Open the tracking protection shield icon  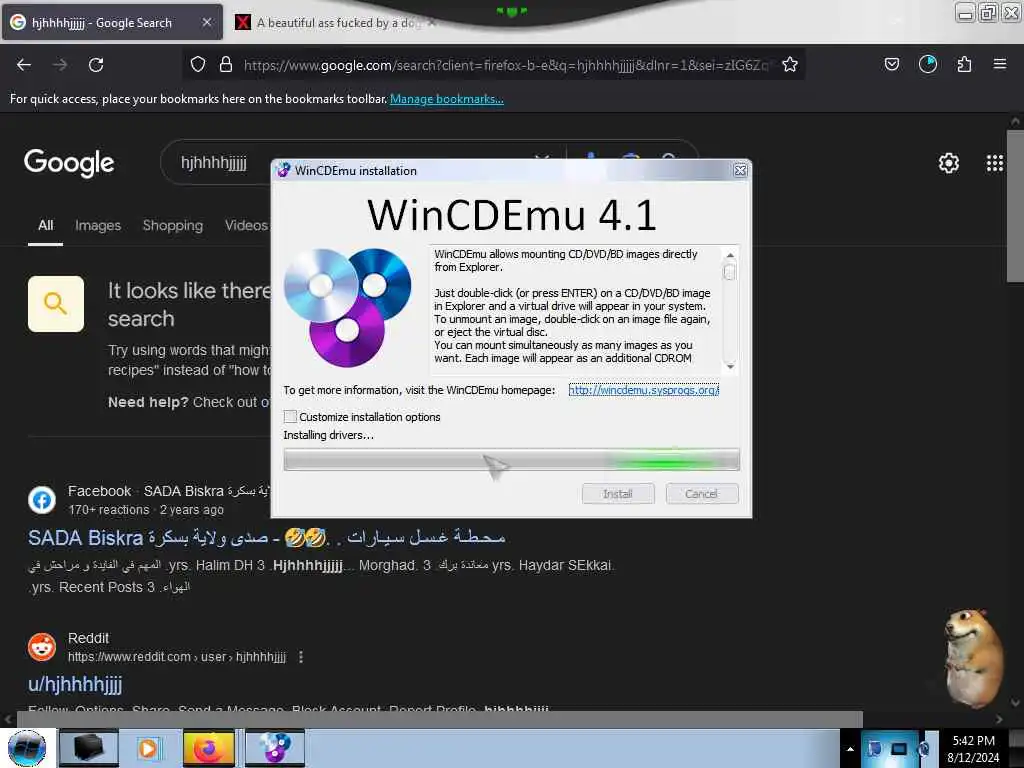click(x=198, y=64)
